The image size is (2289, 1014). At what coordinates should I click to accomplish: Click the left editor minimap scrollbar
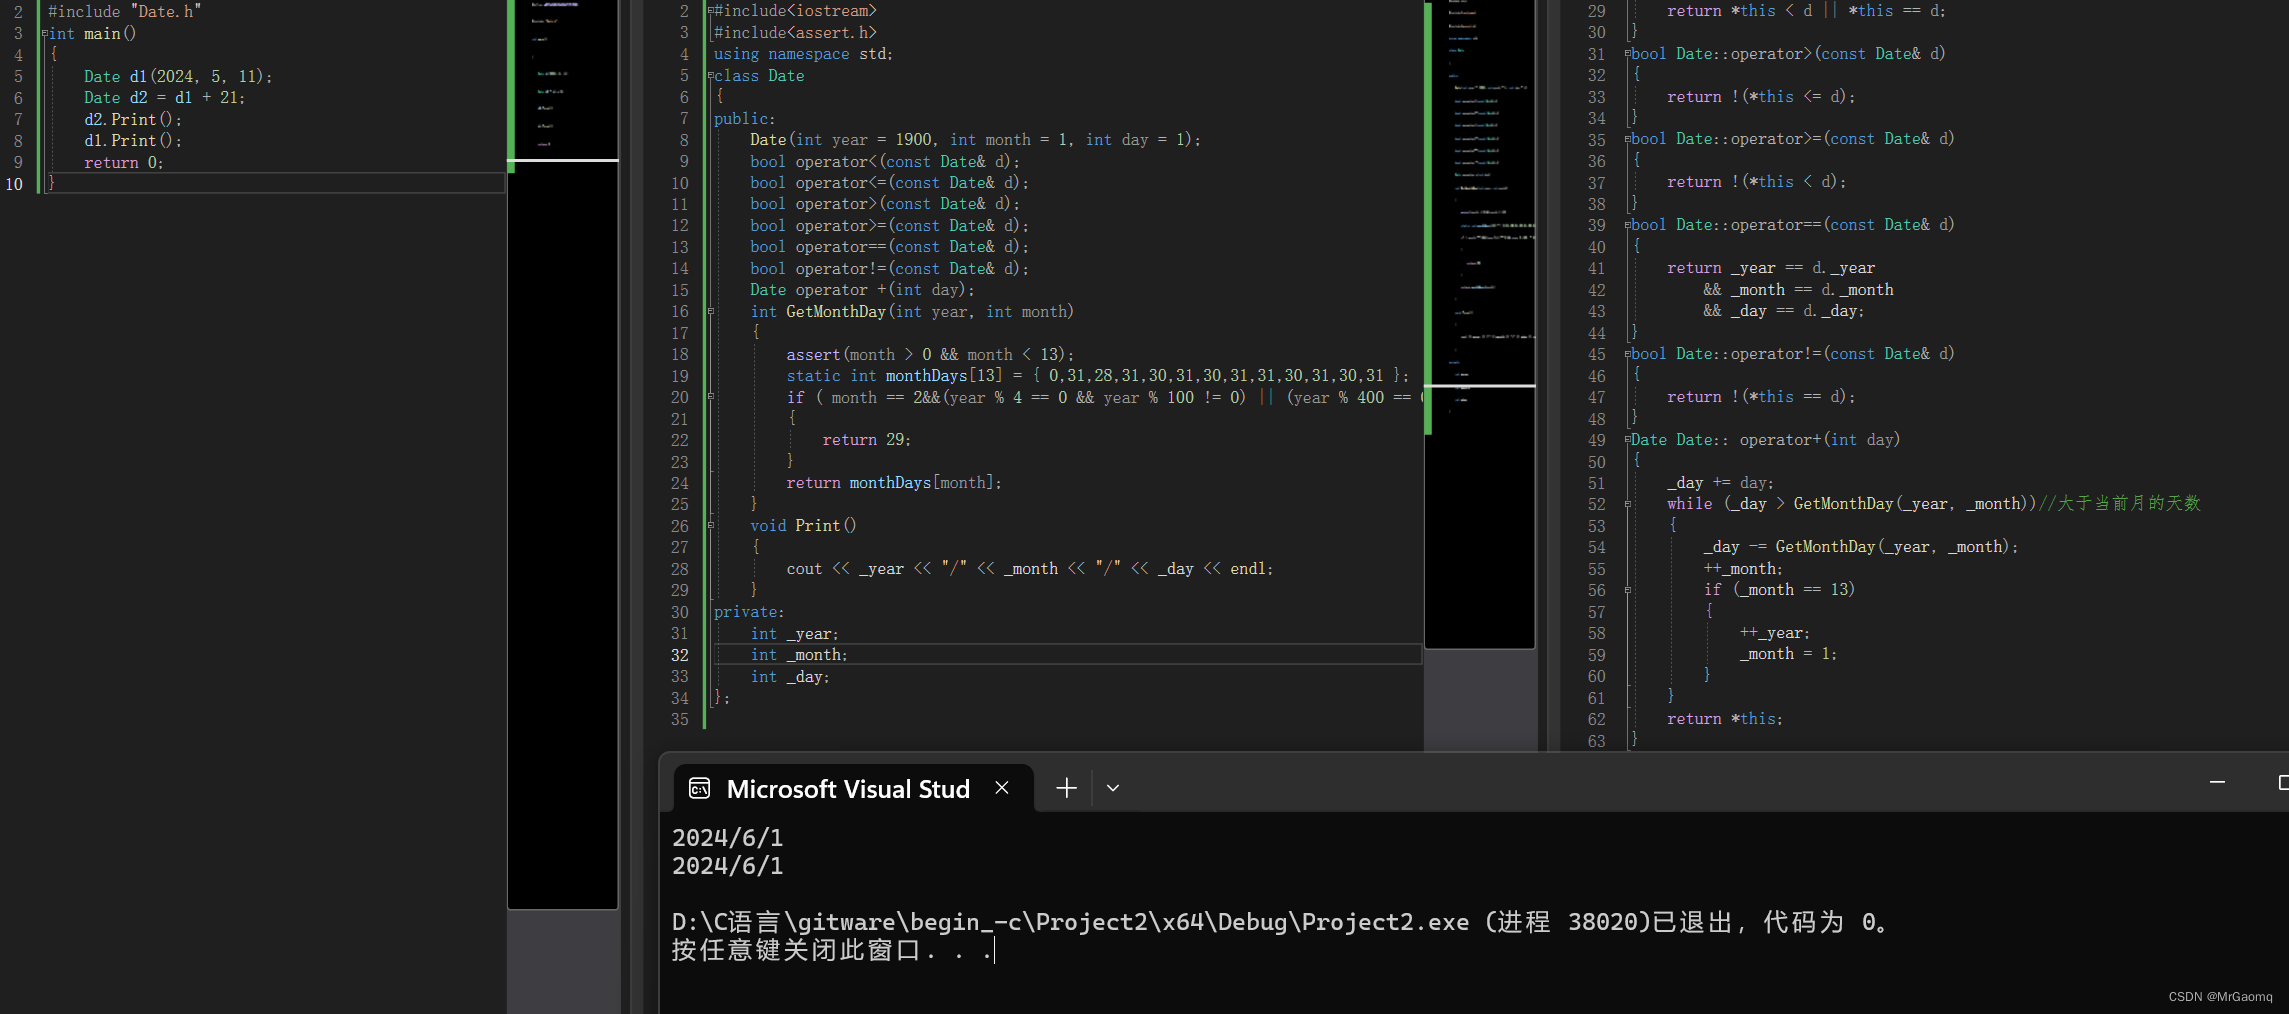pyautogui.click(x=563, y=454)
